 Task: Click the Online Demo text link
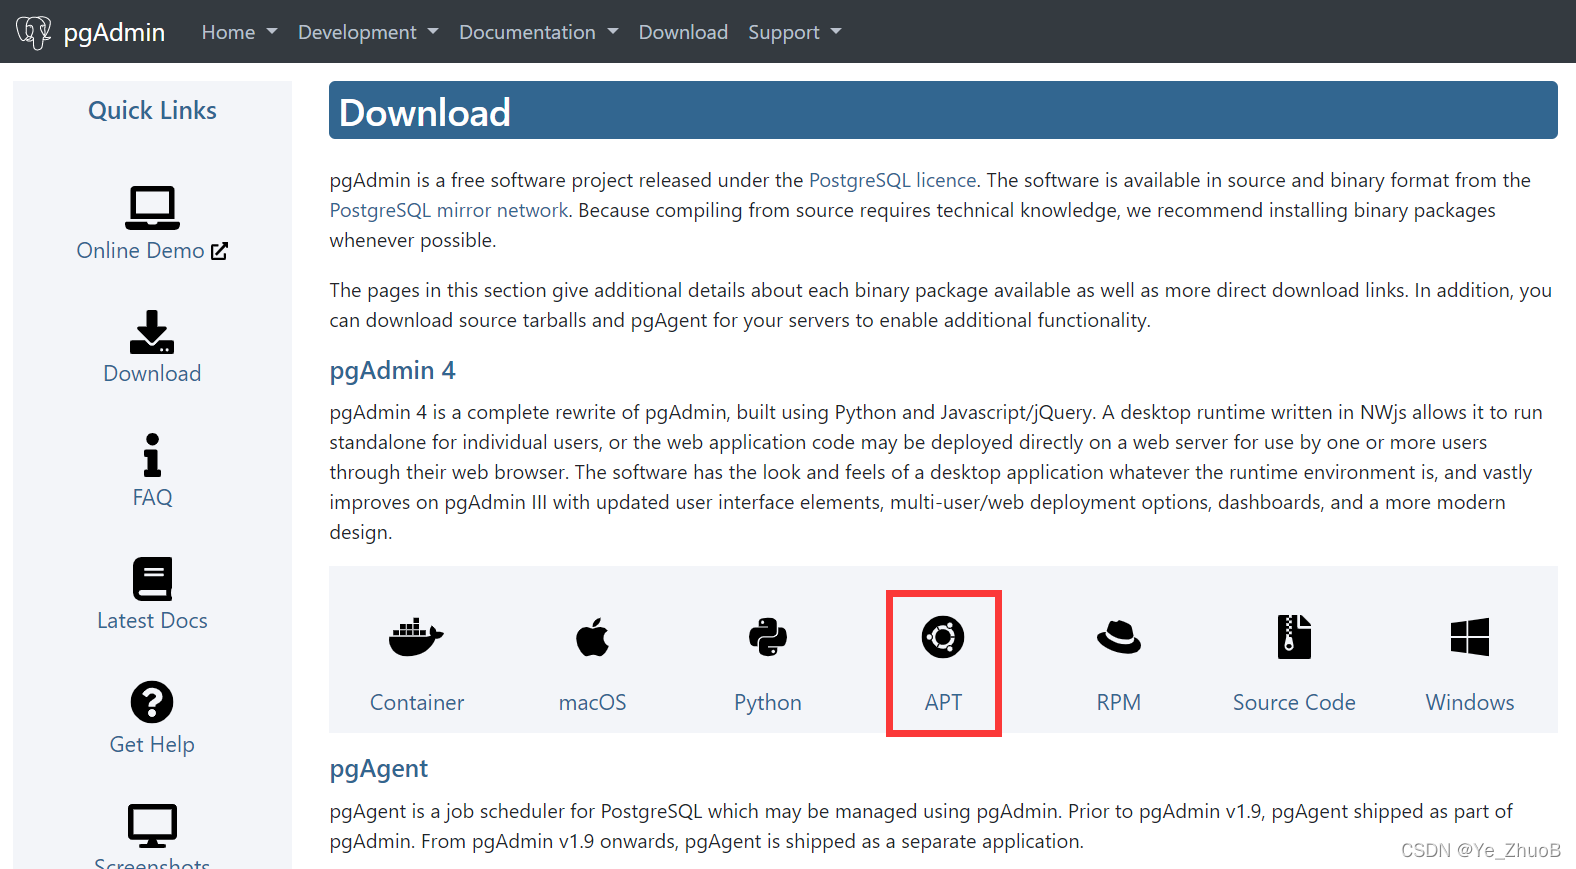click(140, 251)
